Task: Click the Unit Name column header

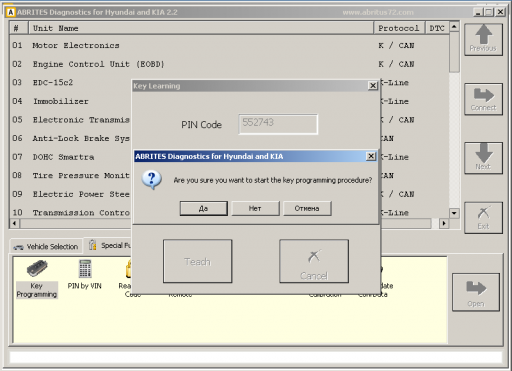Action: click(201, 28)
